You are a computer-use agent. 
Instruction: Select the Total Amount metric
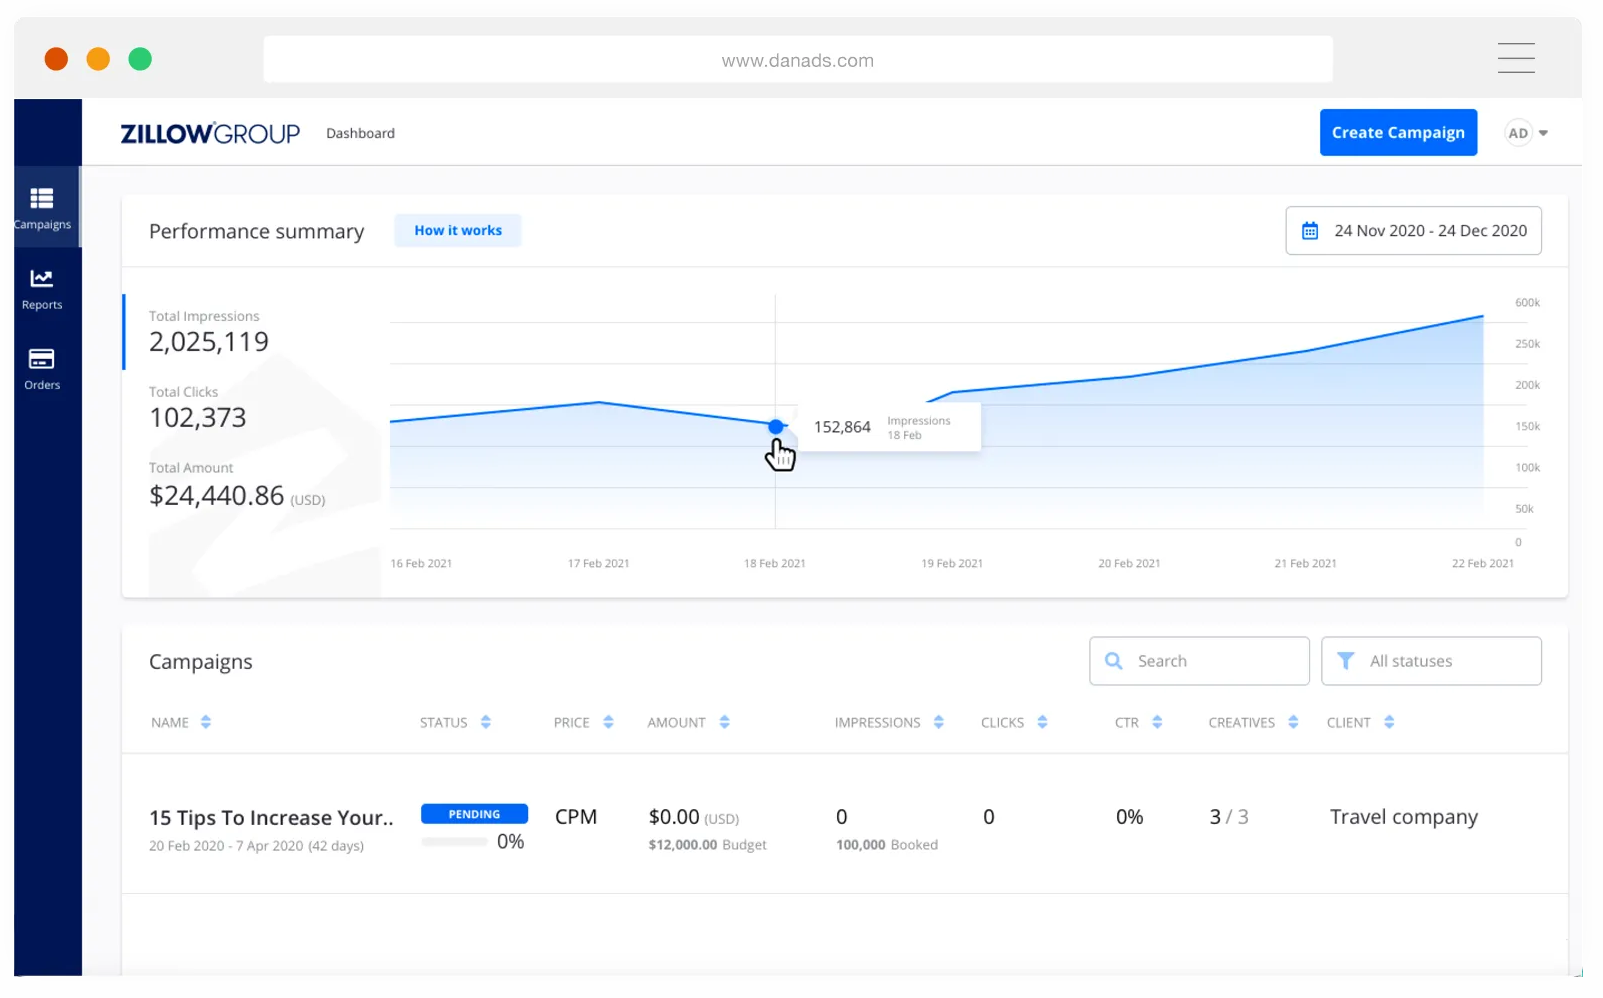coord(237,485)
